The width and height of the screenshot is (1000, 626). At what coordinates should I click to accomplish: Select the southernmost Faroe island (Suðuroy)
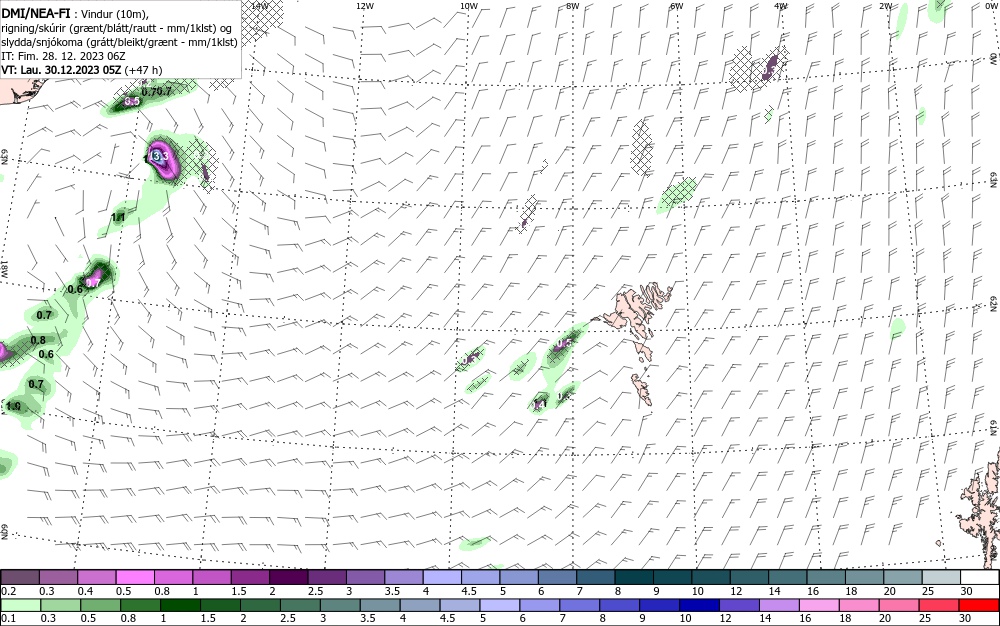[x=642, y=389]
